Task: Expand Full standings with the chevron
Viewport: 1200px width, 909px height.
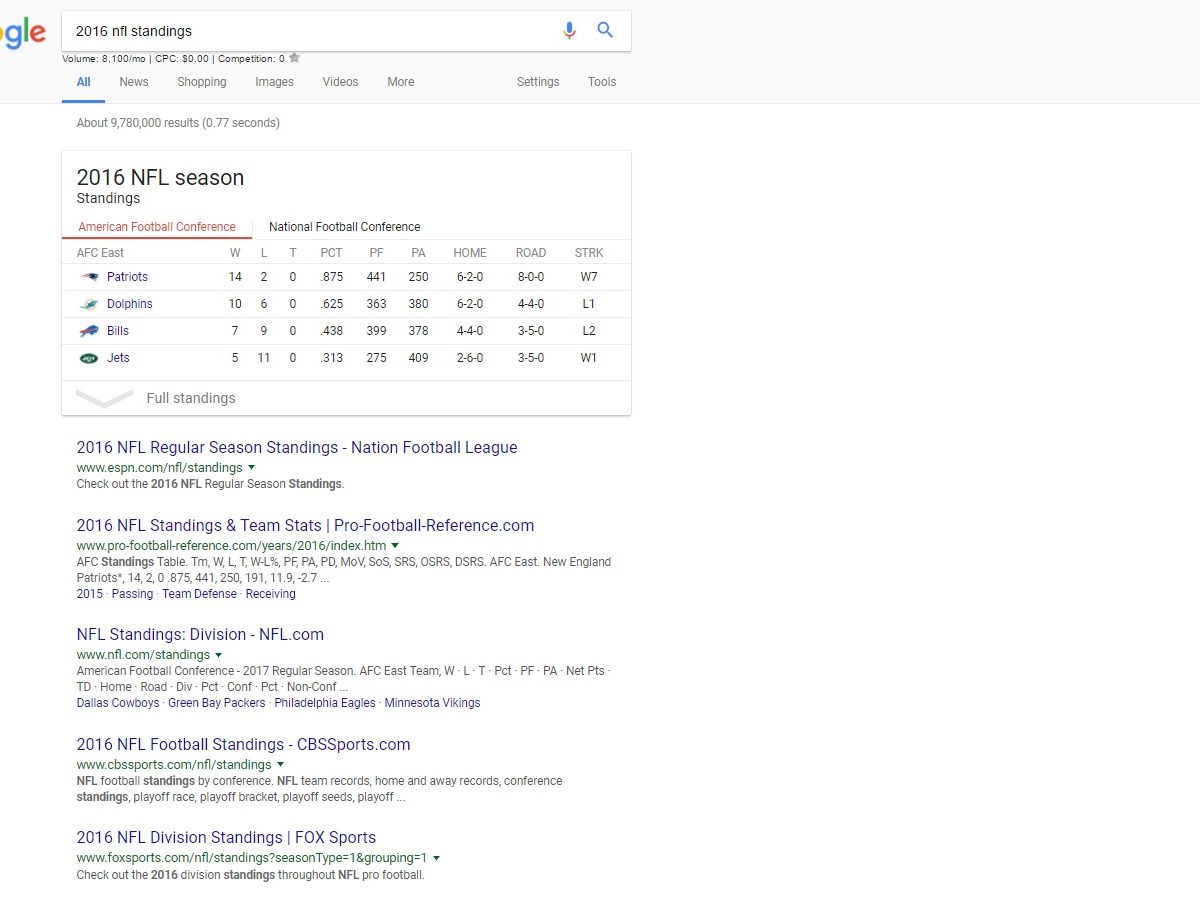Action: 104,398
